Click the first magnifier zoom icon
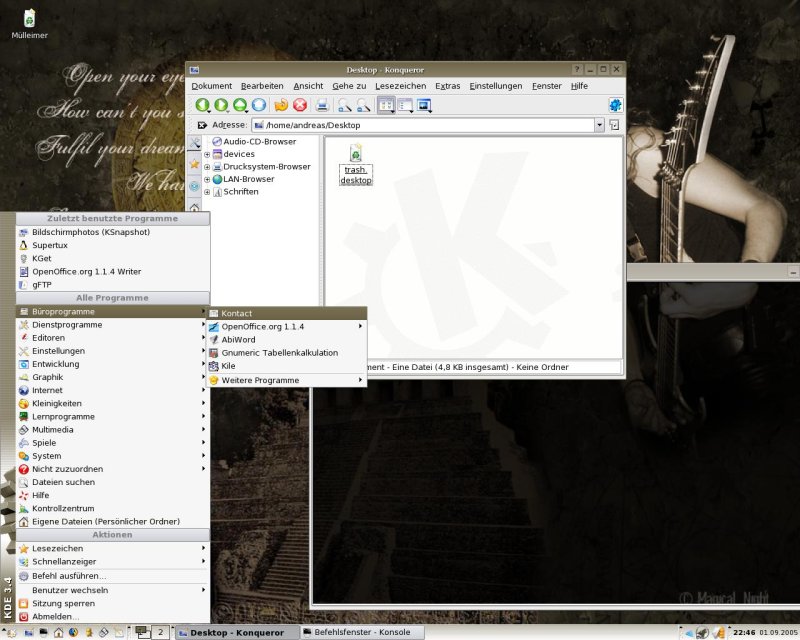 pos(344,105)
